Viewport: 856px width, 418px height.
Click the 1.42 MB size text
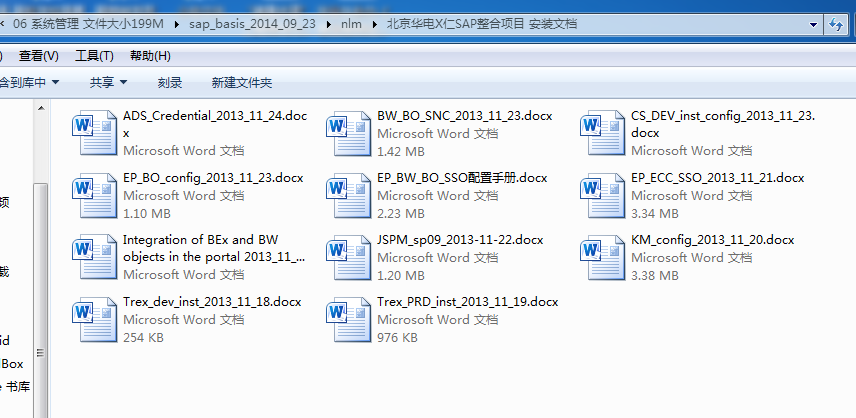401,151
